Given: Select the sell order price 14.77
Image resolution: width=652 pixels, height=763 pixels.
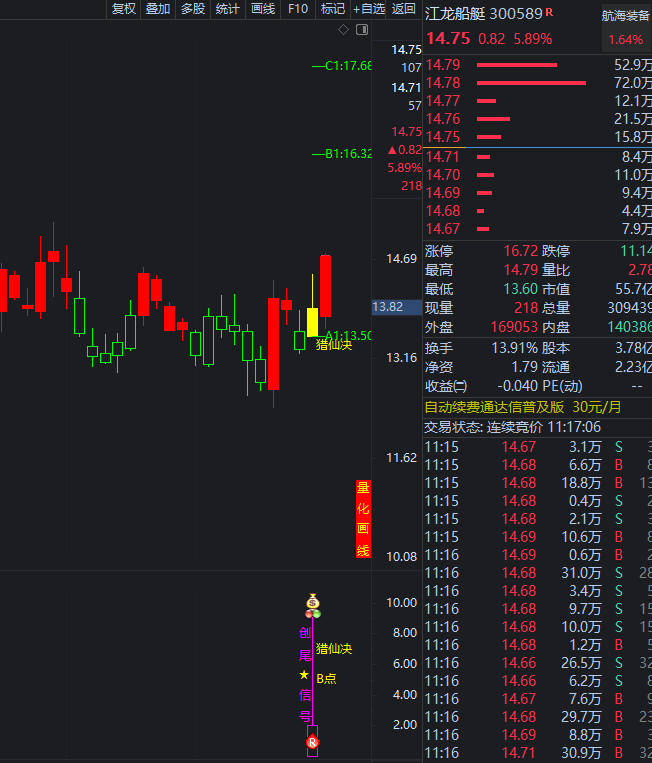Looking at the screenshot, I should (443, 101).
